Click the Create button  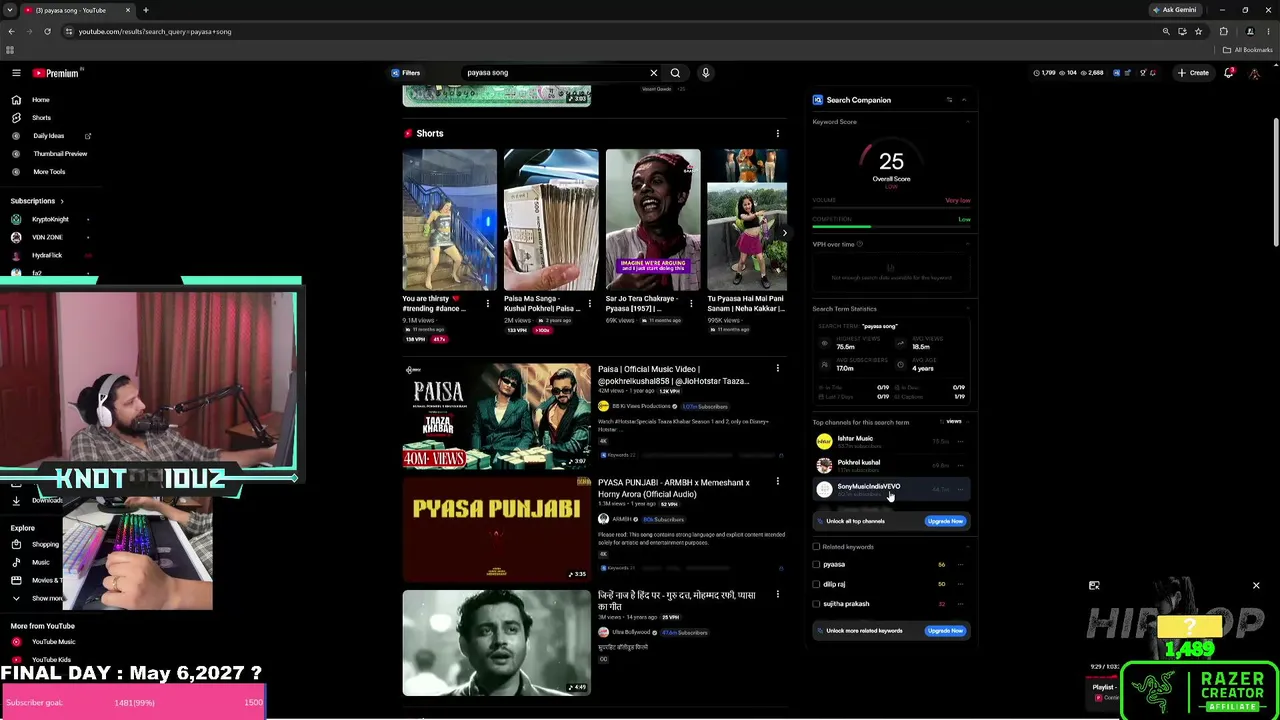pos(1193,73)
